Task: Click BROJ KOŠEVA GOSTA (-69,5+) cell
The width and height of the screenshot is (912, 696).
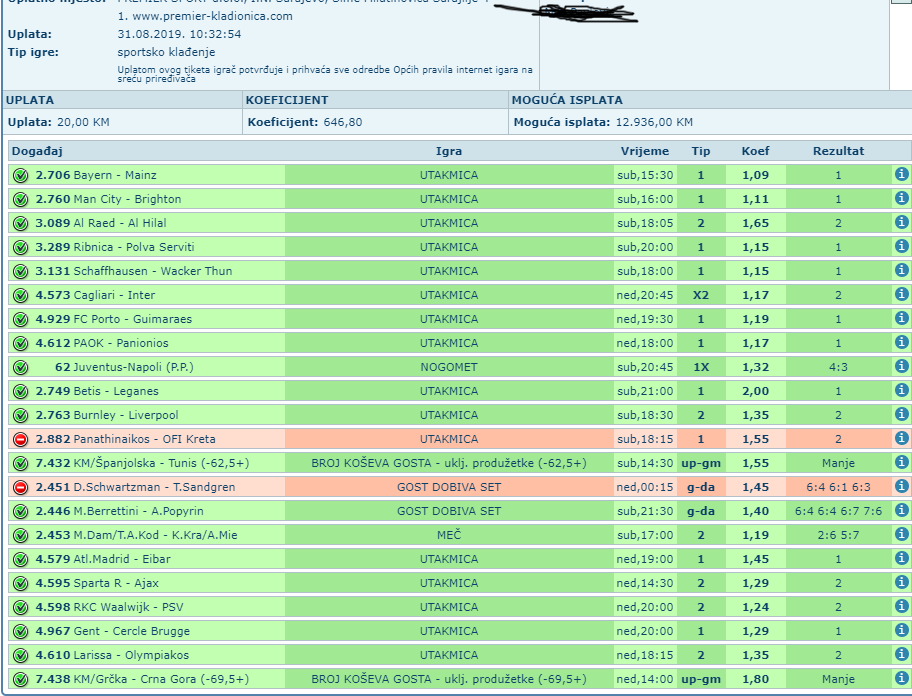Action: pyautogui.click(x=448, y=679)
